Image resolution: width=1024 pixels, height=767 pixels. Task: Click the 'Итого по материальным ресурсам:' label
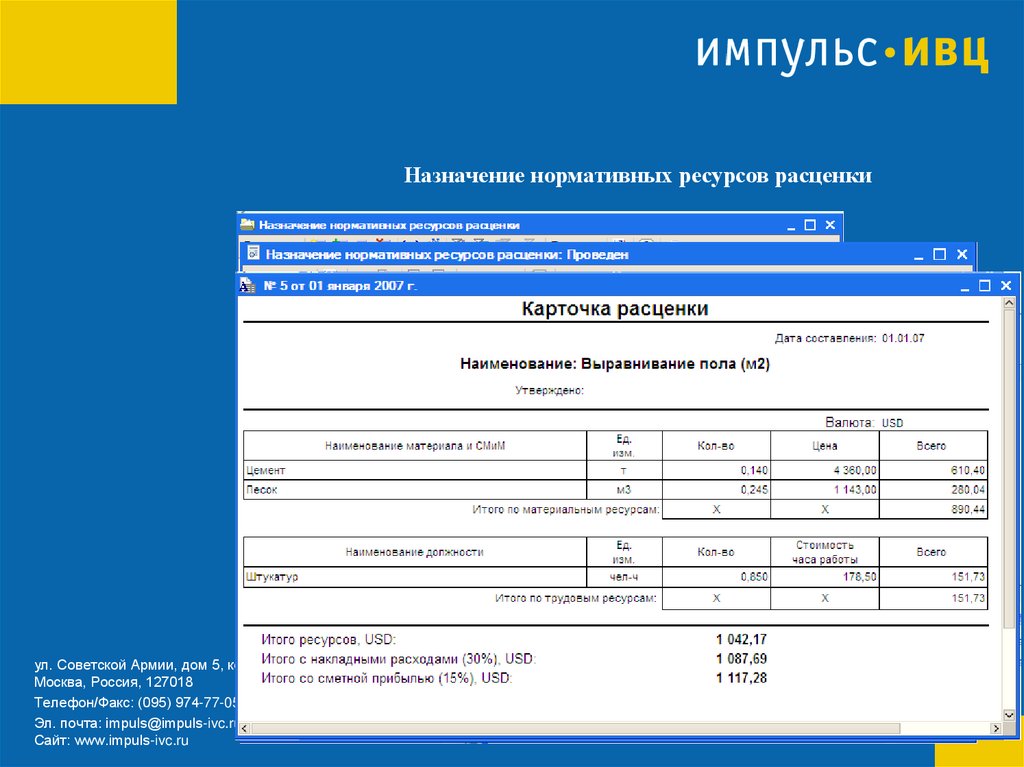(x=566, y=510)
